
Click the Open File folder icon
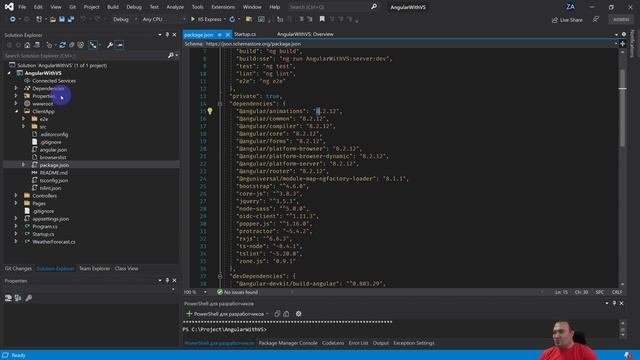point(53,19)
